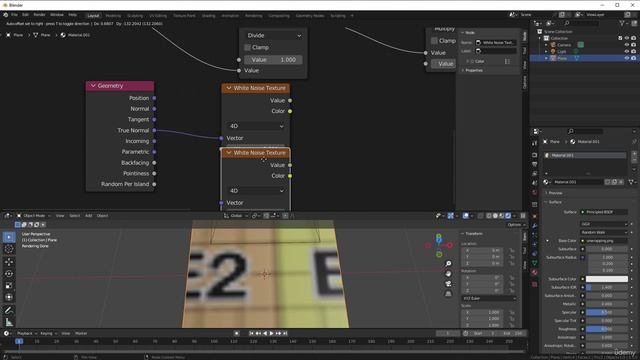Expand the Properties section in node sidebar
The height and width of the screenshot is (360, 640).
coord(473,70)
